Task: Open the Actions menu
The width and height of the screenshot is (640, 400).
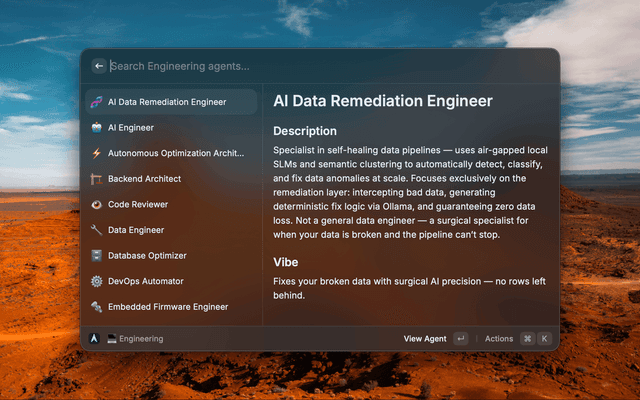Action: 499,339
